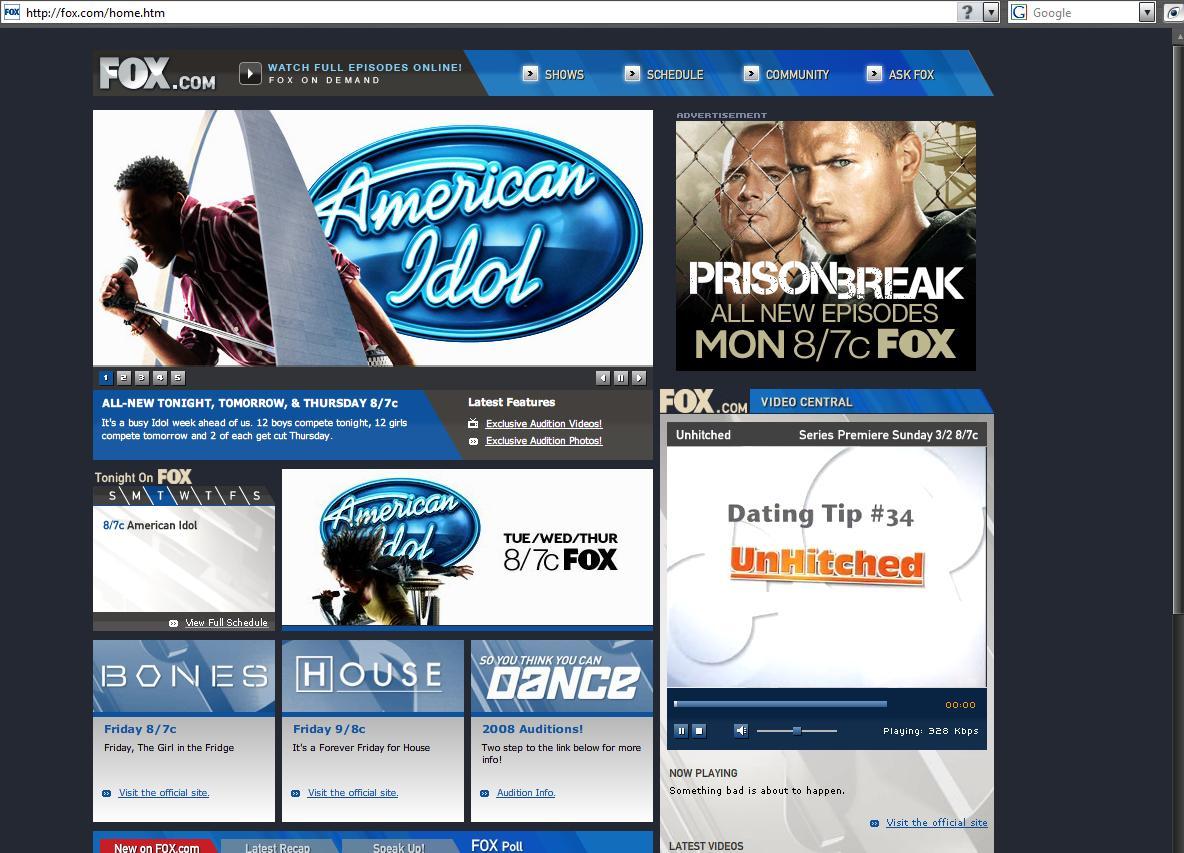The height and width of the screenshot is (853, 1184).
Task: Open Exclusive Audition Photos link
Action: point(544,441)
